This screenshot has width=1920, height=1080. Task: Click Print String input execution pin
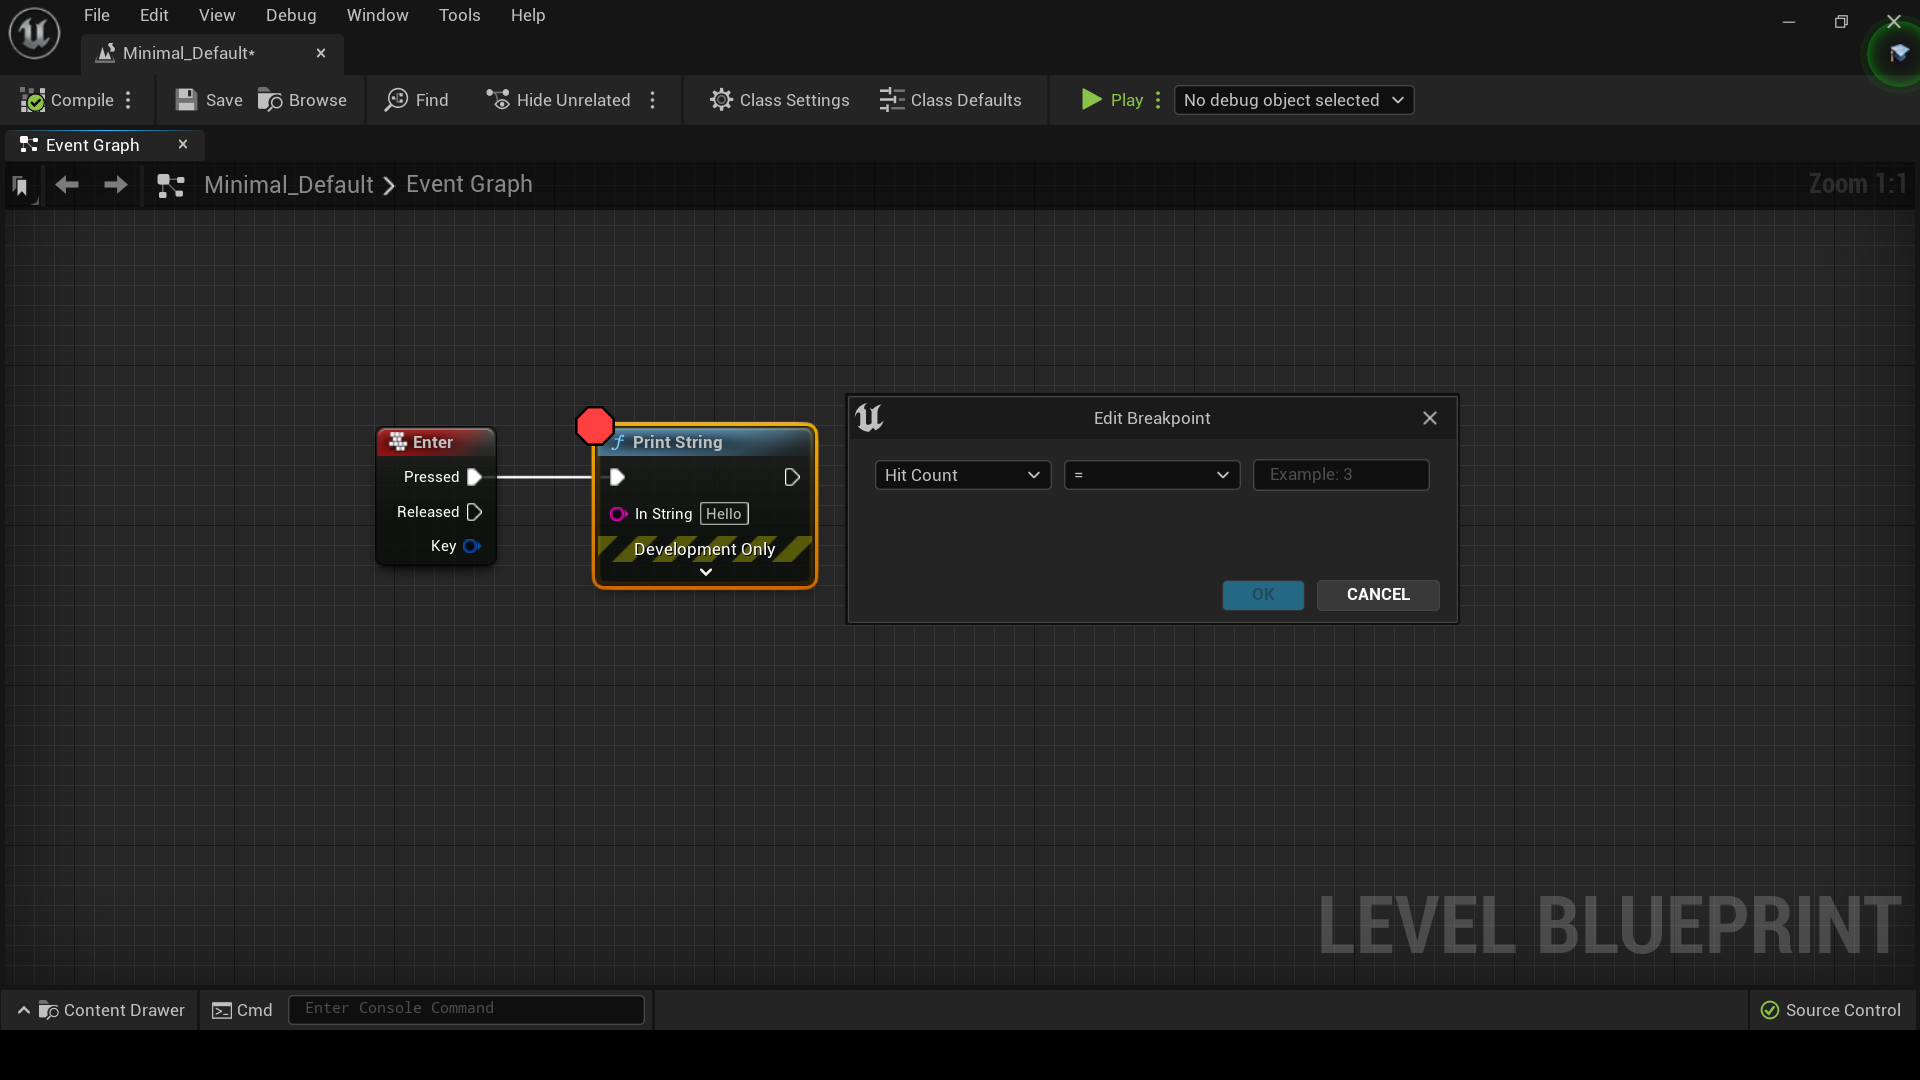click(x=617, y=477)
